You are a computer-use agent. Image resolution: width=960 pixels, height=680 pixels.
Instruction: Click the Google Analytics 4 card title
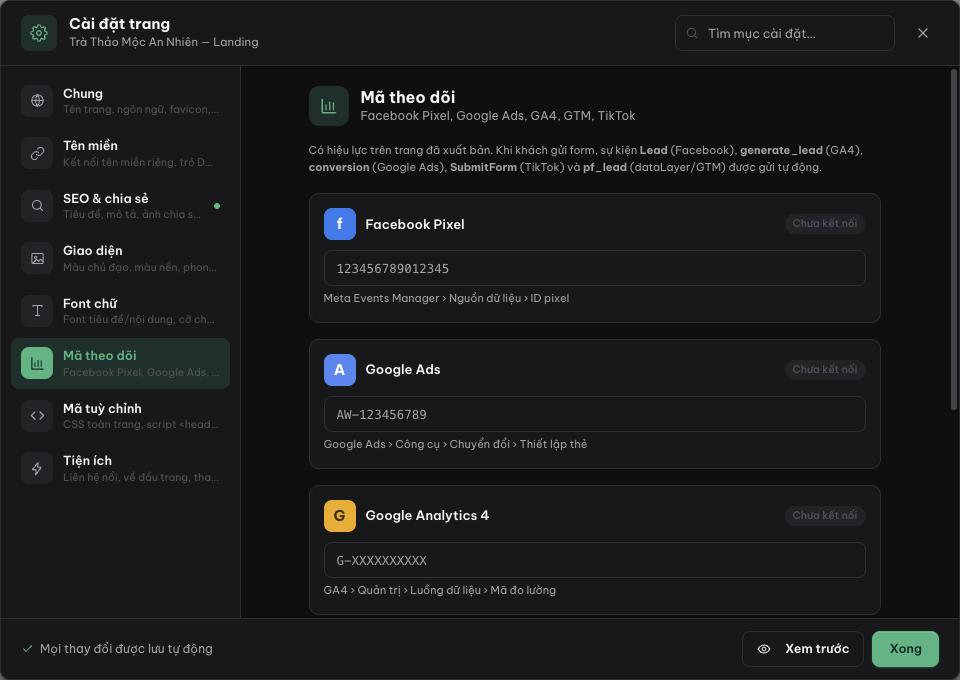point(427,515)
